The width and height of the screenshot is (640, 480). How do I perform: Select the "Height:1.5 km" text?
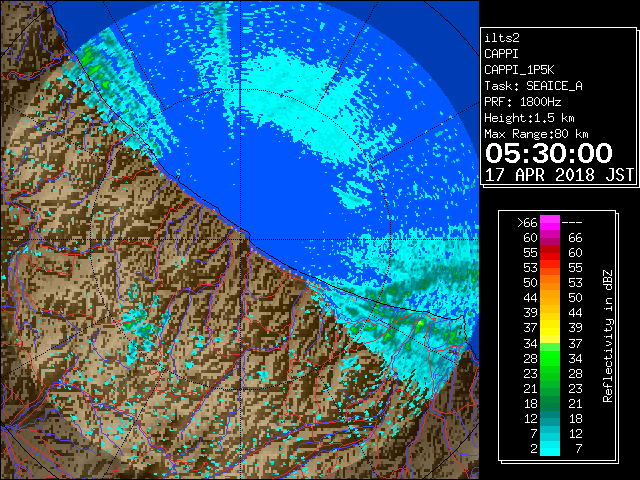coord(529,118)
